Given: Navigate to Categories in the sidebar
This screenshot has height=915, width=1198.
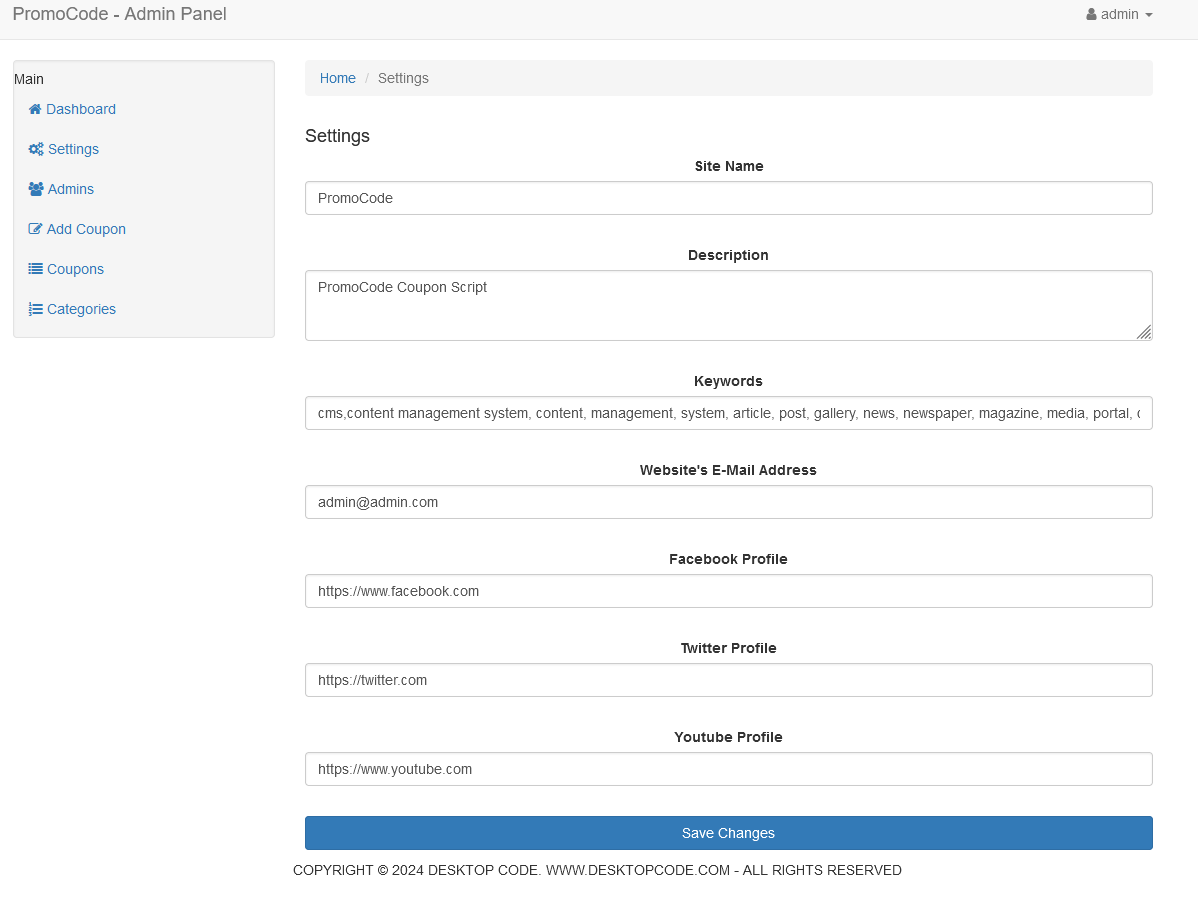Looking at the screenshot, I should click(x=81, y=309).
